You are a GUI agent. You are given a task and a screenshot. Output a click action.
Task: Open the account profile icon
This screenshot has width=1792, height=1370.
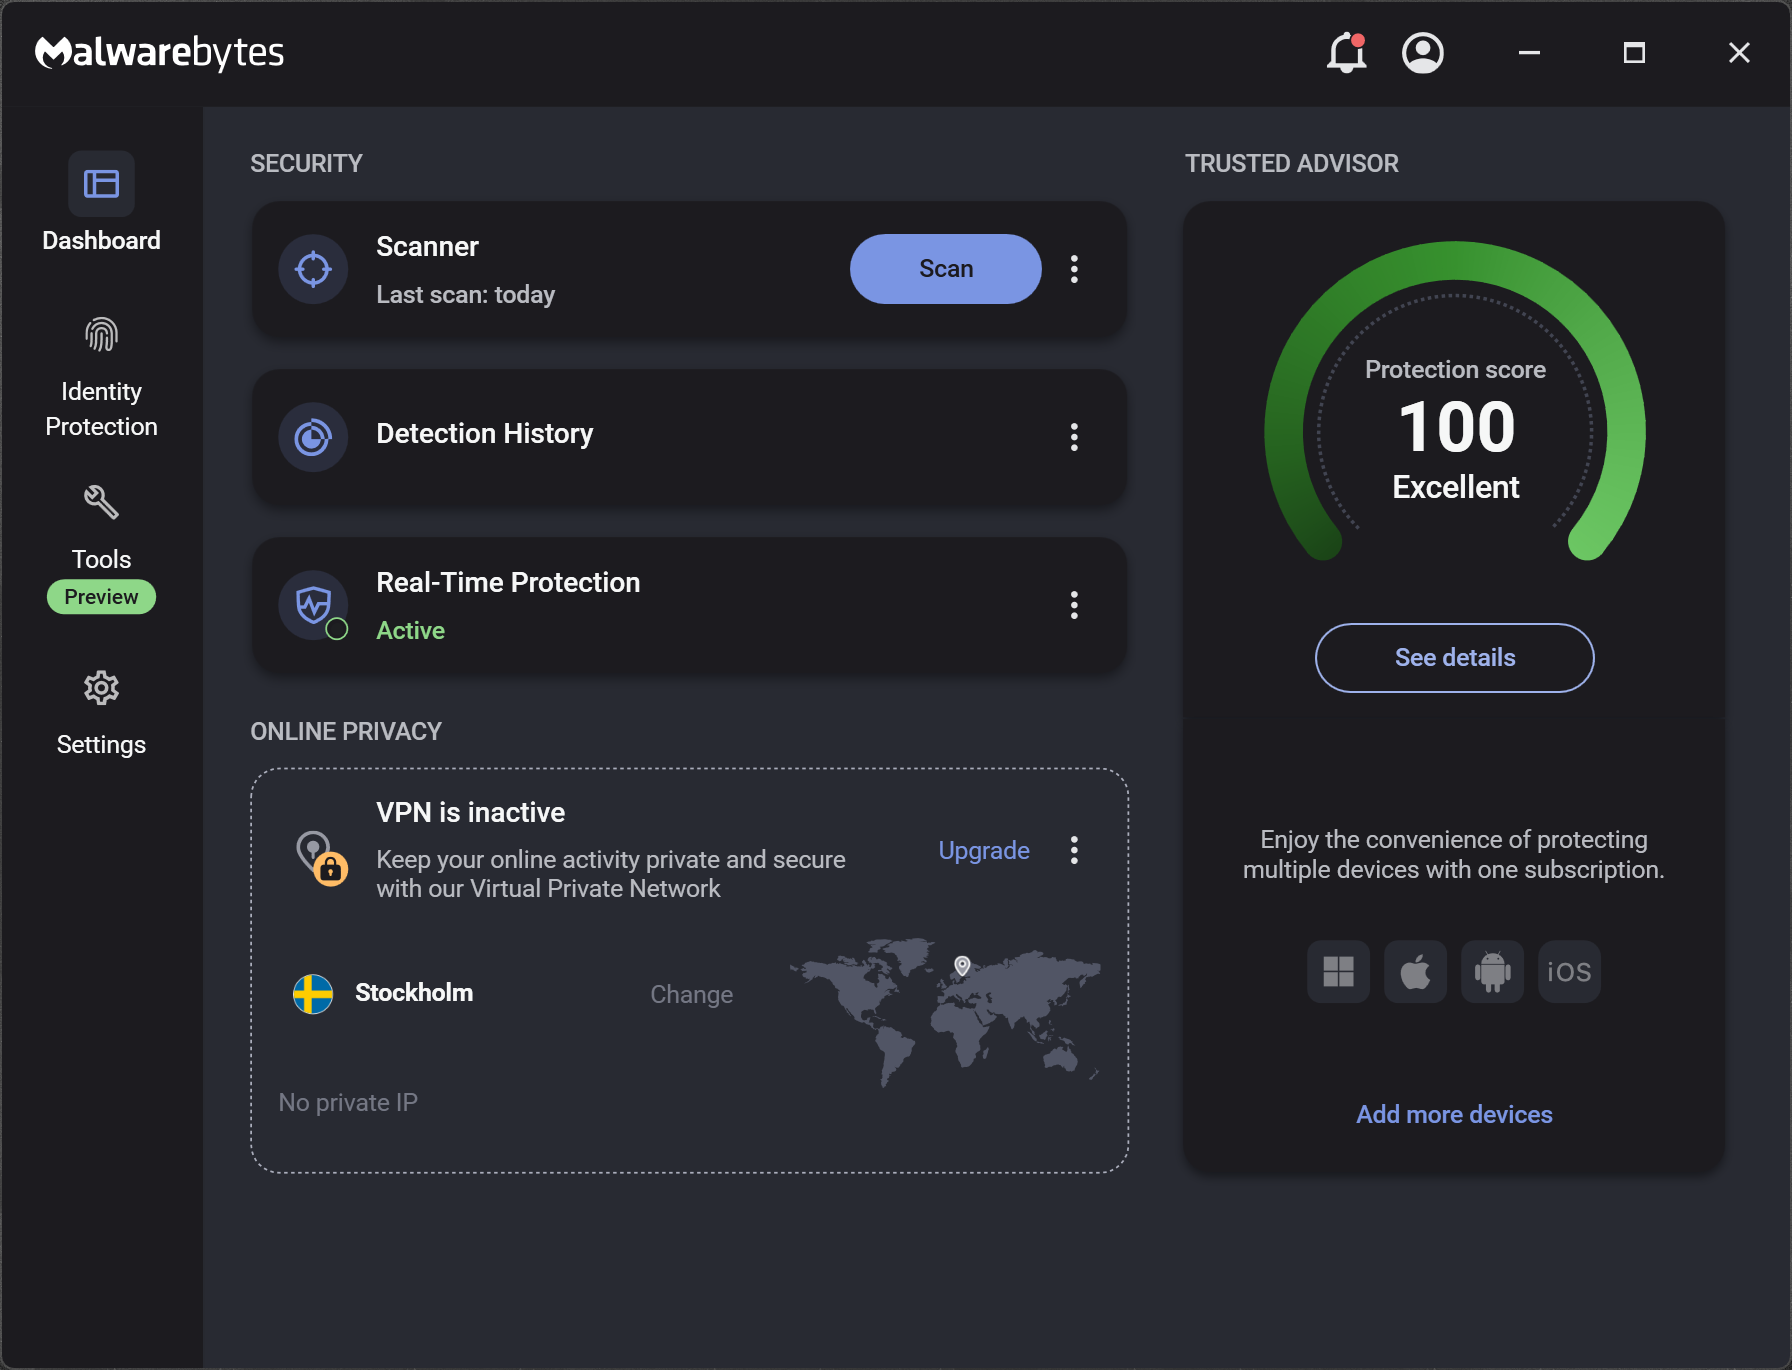click(x=1423, y=53)
